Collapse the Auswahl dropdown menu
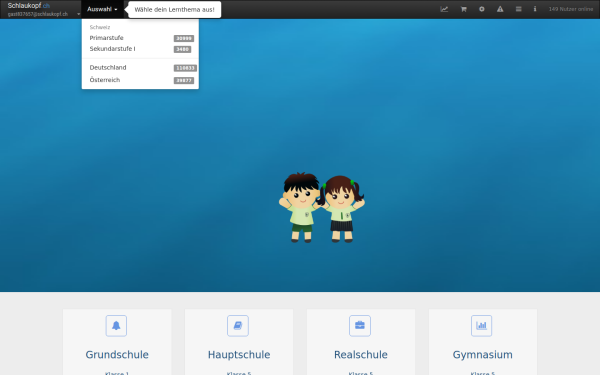The width and height of the screenshot is (600, 375). click(x=102, y=9)
